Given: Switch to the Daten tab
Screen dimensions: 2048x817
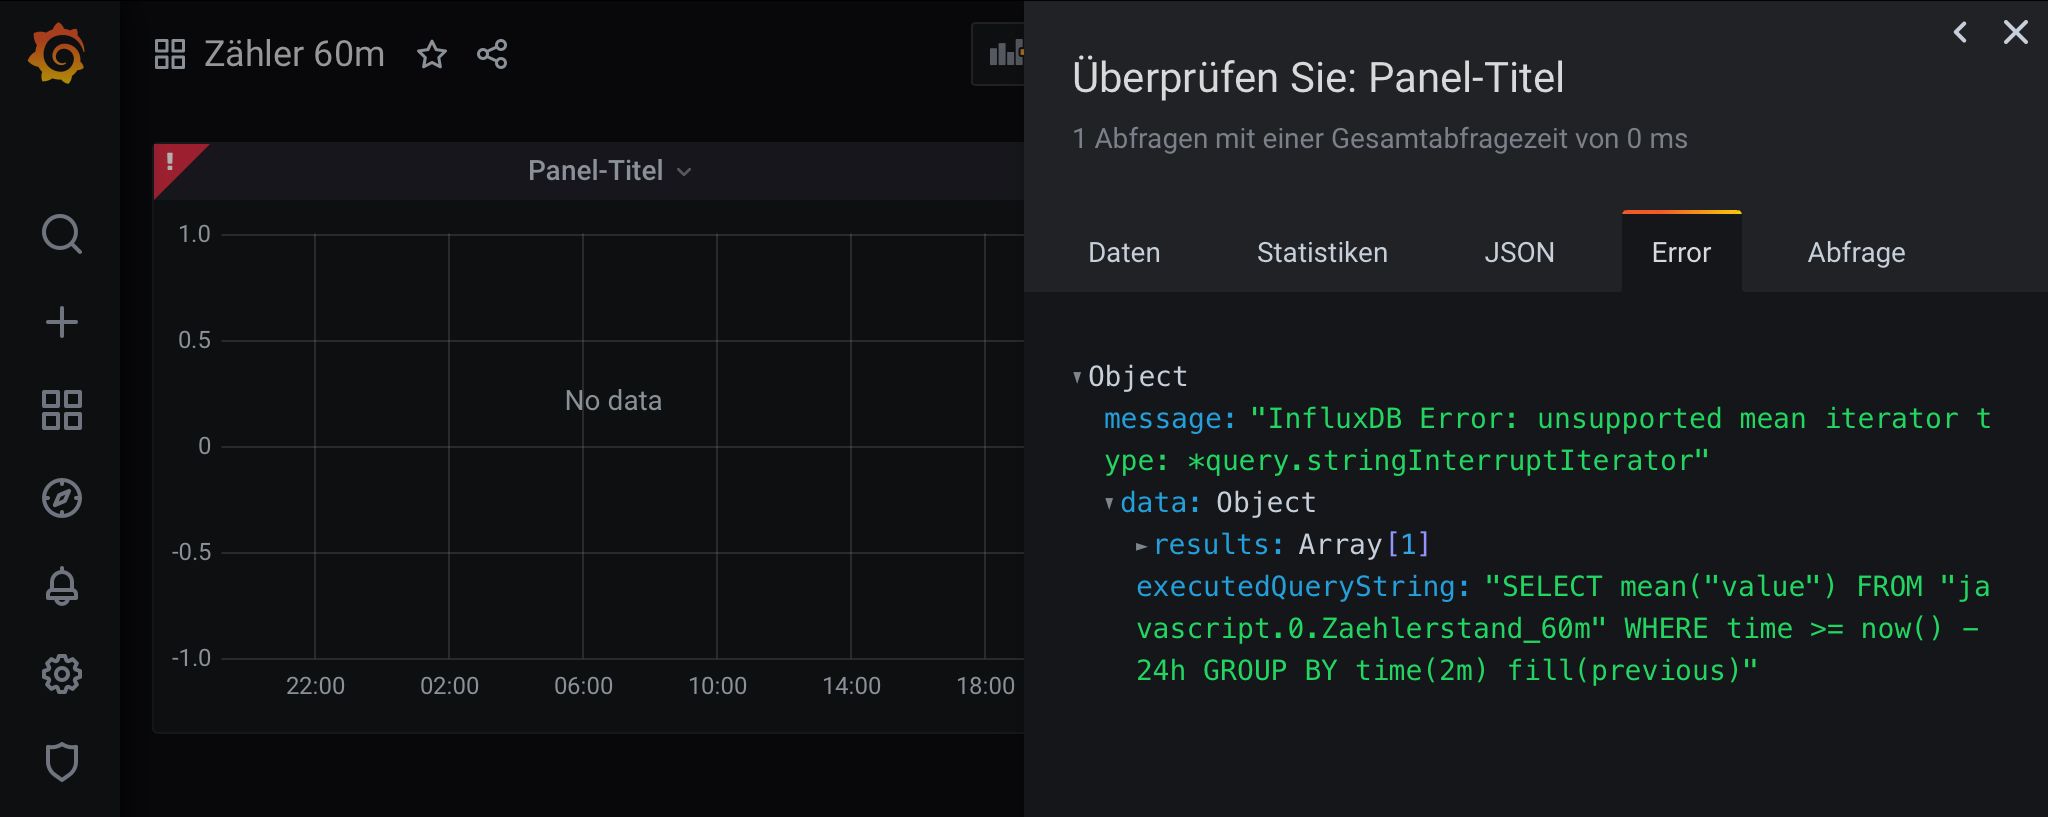Looking at the screenshot, I should [1124, 252].
